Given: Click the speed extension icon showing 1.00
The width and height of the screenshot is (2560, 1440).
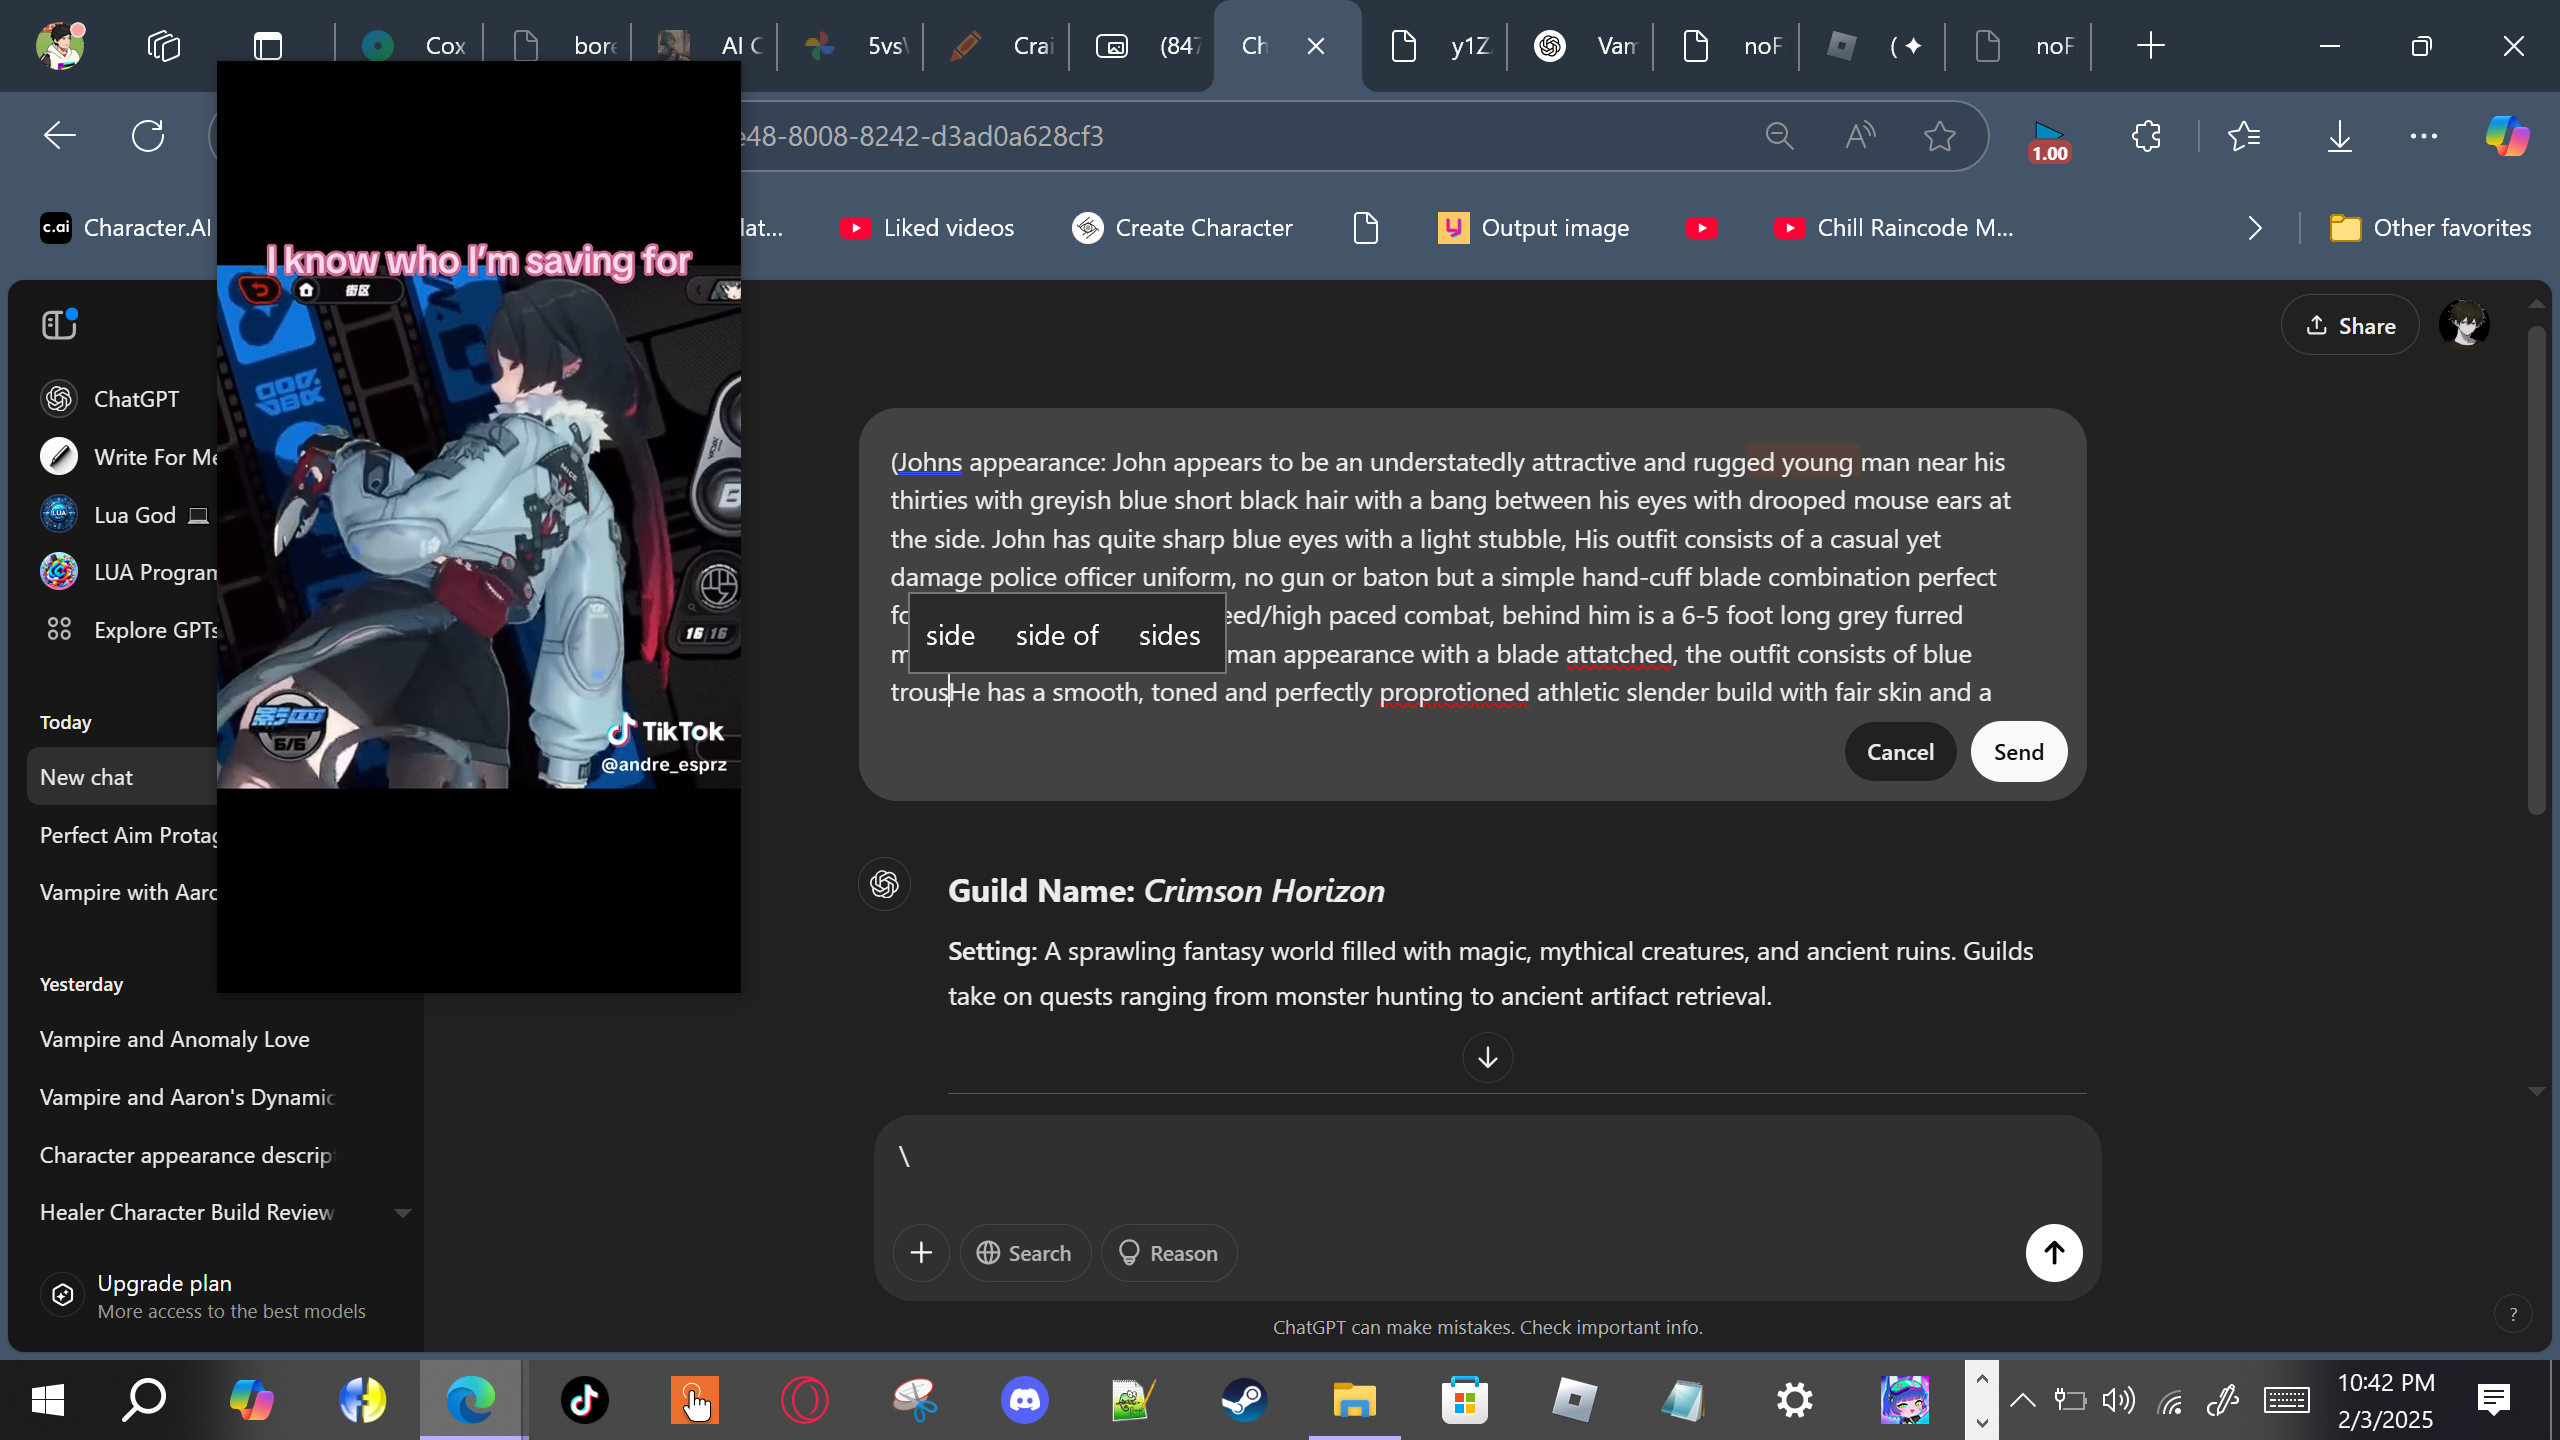Looking at the screenshot, I should tap(2049, 140).
